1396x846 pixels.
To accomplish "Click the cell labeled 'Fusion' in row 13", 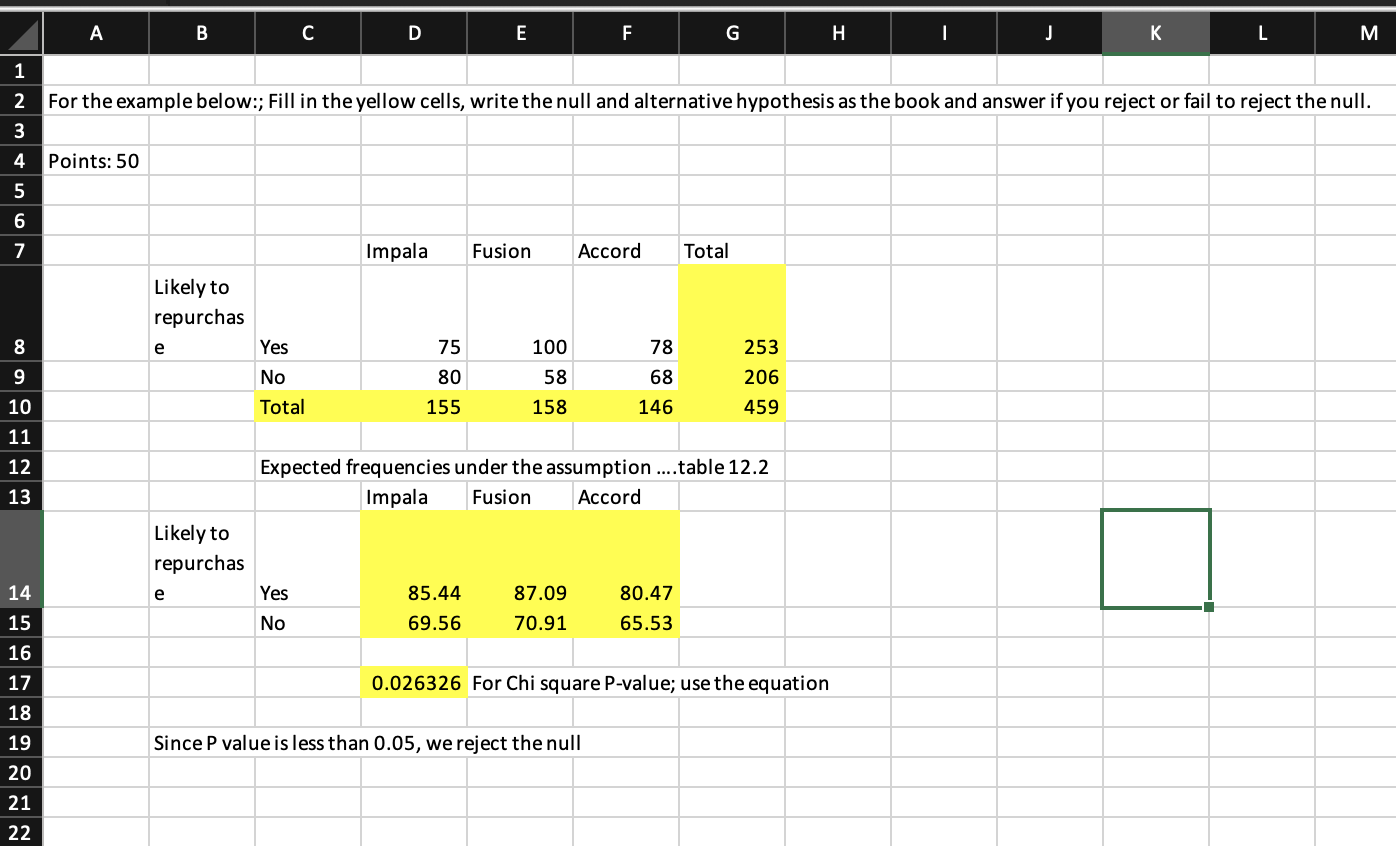I will [519, 497].
